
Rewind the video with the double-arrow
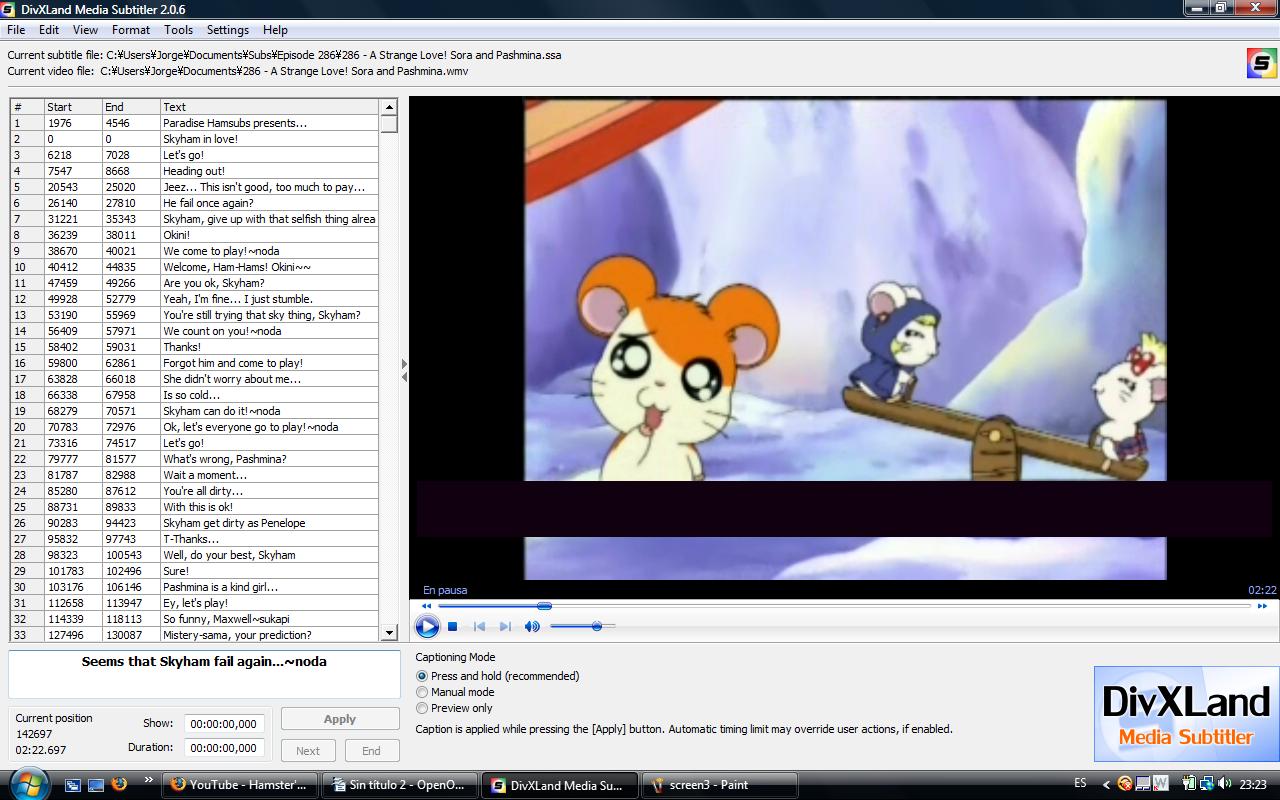(x=426, y=606)
